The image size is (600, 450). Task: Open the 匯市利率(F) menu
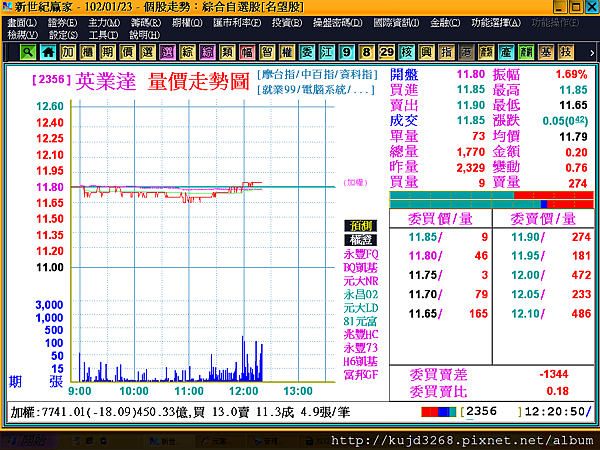click(x=237, y=23)
